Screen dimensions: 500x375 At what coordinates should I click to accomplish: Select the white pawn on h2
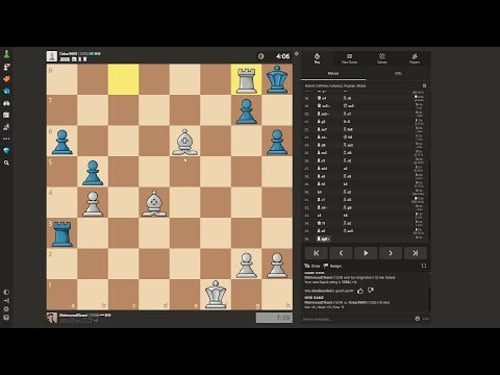coord(277,264)
